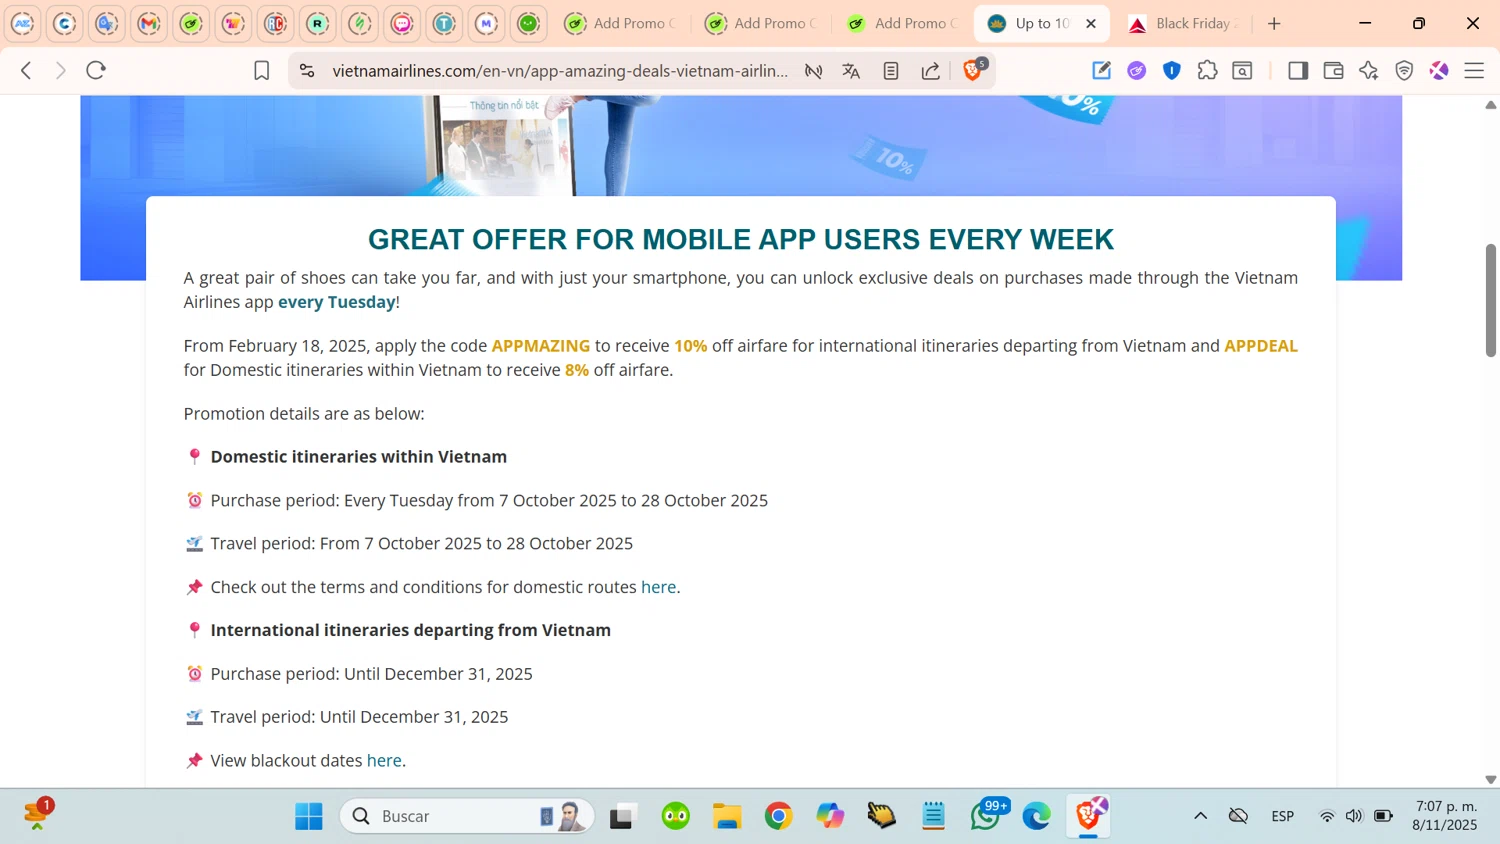1500x844 pixels.
Task: Switch to the pinned Gmail tab
Action: (149, 23)
